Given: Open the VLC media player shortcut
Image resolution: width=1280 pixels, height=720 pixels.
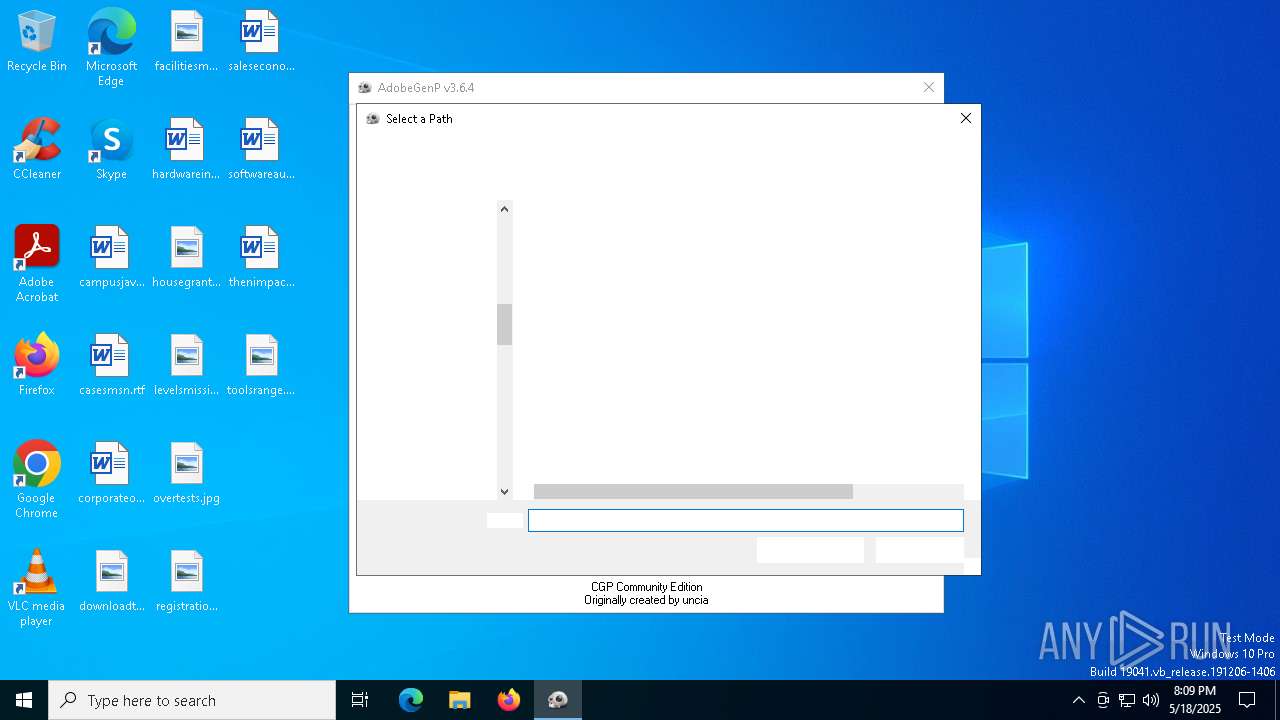Looking at the screenshot, I should click(x=37, y=588).
